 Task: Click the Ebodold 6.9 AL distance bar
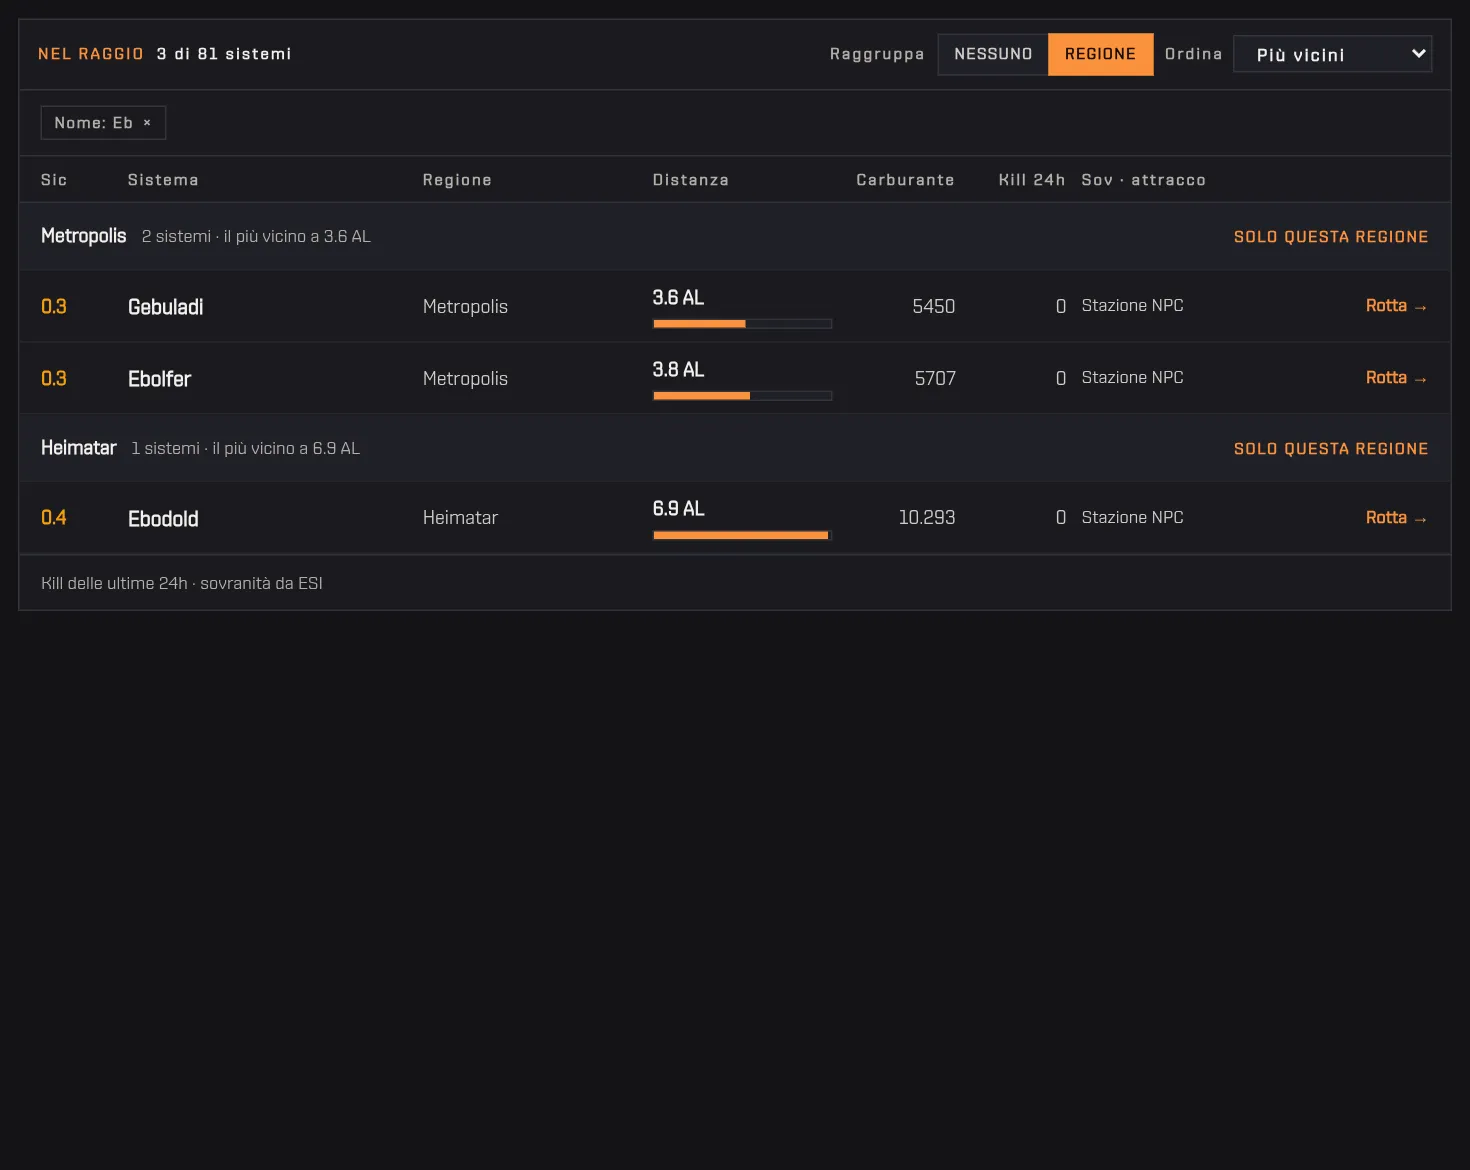coord(742,535)
